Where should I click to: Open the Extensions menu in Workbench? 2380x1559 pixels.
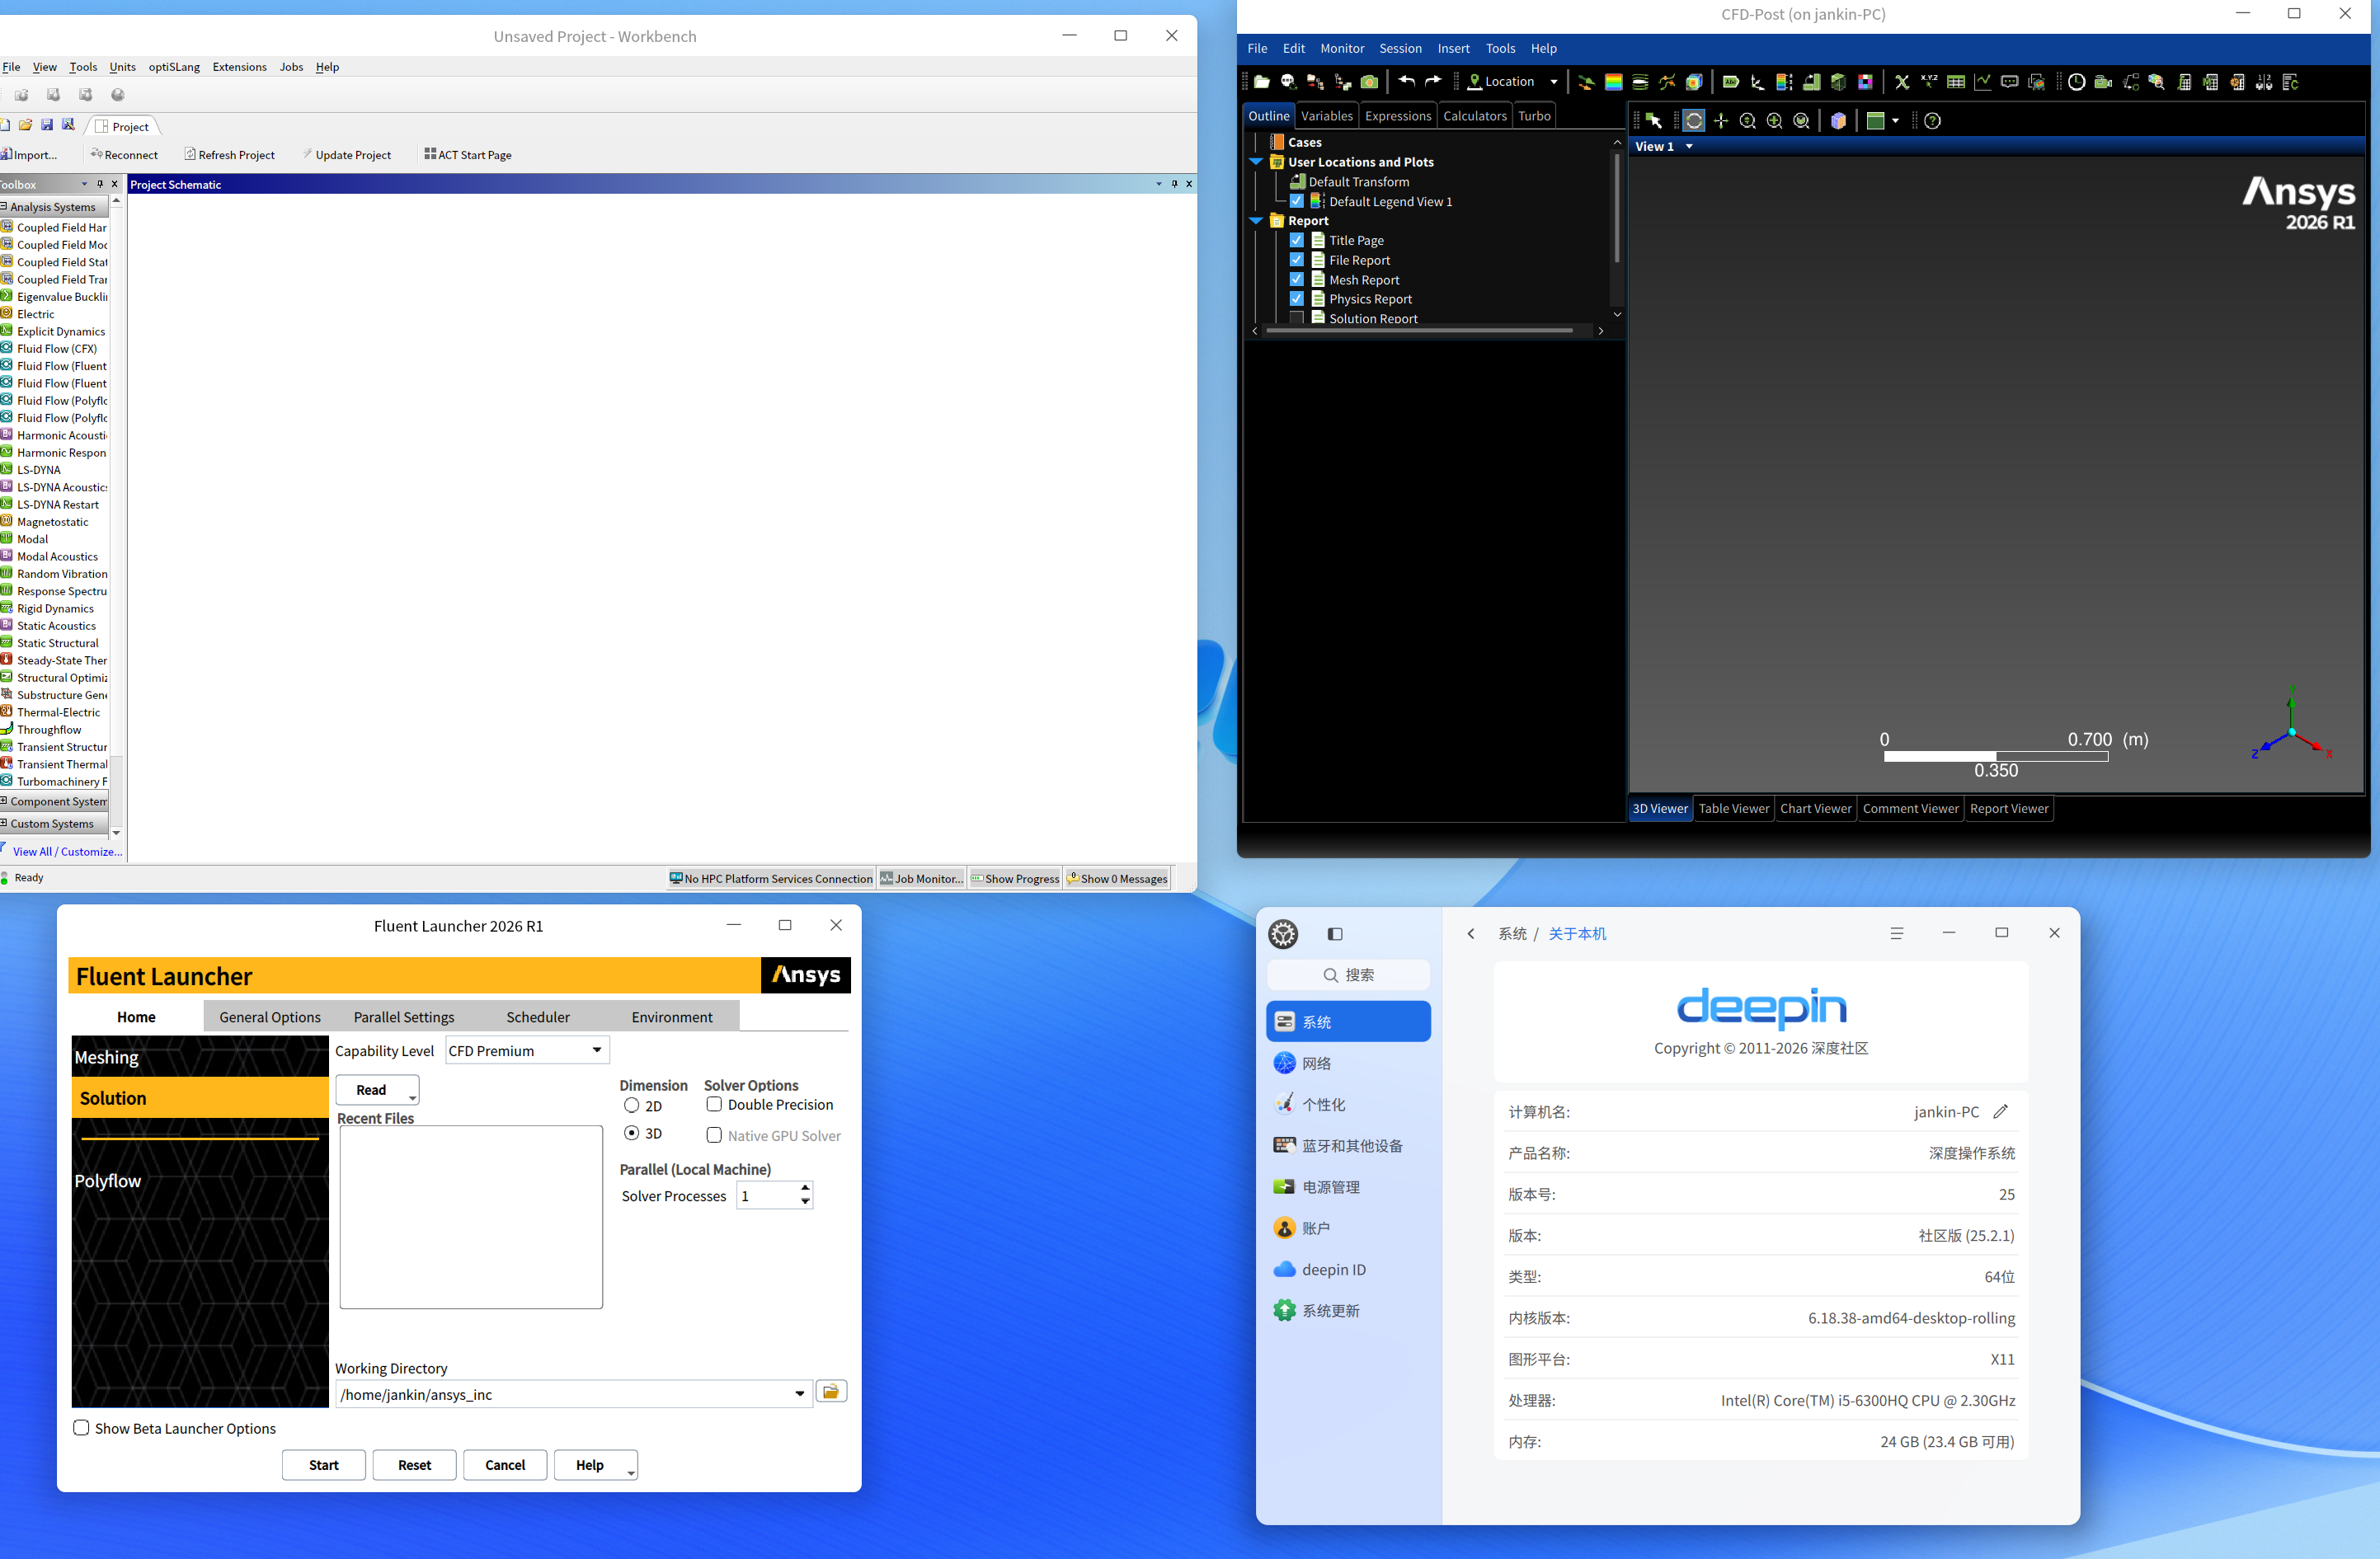coord(240,67)
